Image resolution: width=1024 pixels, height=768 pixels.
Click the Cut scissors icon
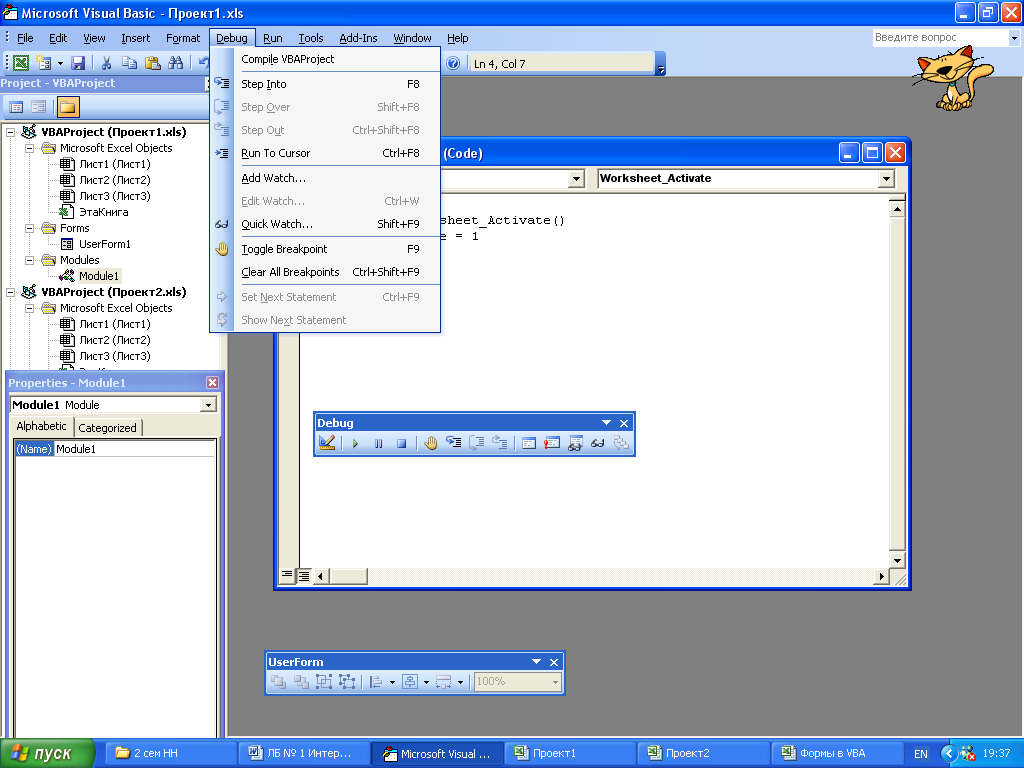coord(106,63)
